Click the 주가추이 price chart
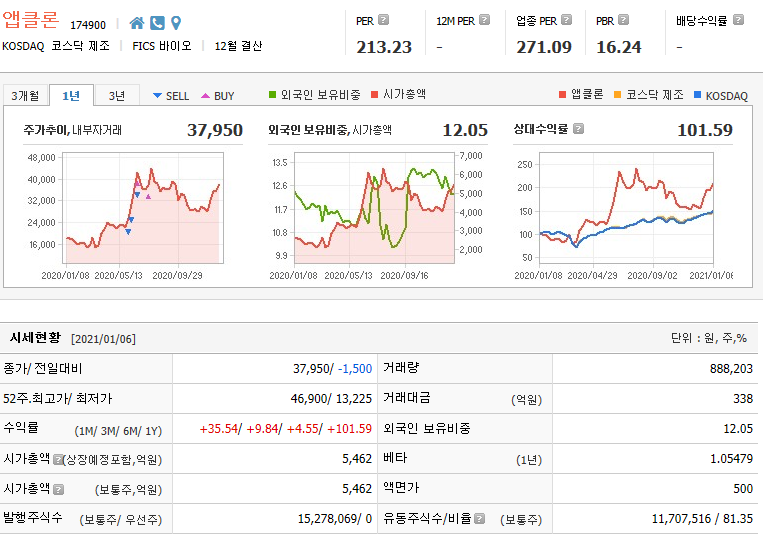 click(143, 208)
